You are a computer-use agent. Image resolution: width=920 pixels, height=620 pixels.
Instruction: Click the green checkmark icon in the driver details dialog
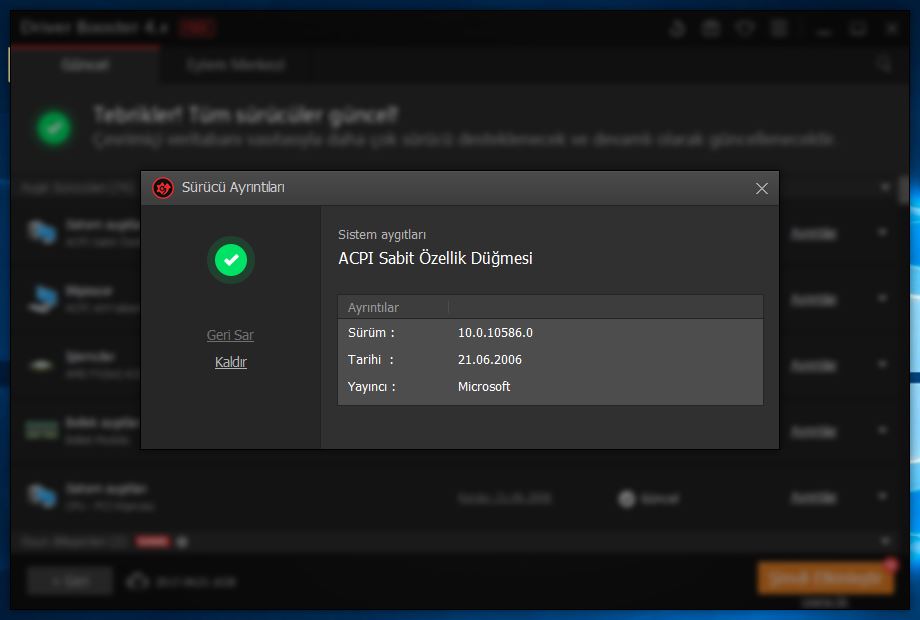[231, 260]
